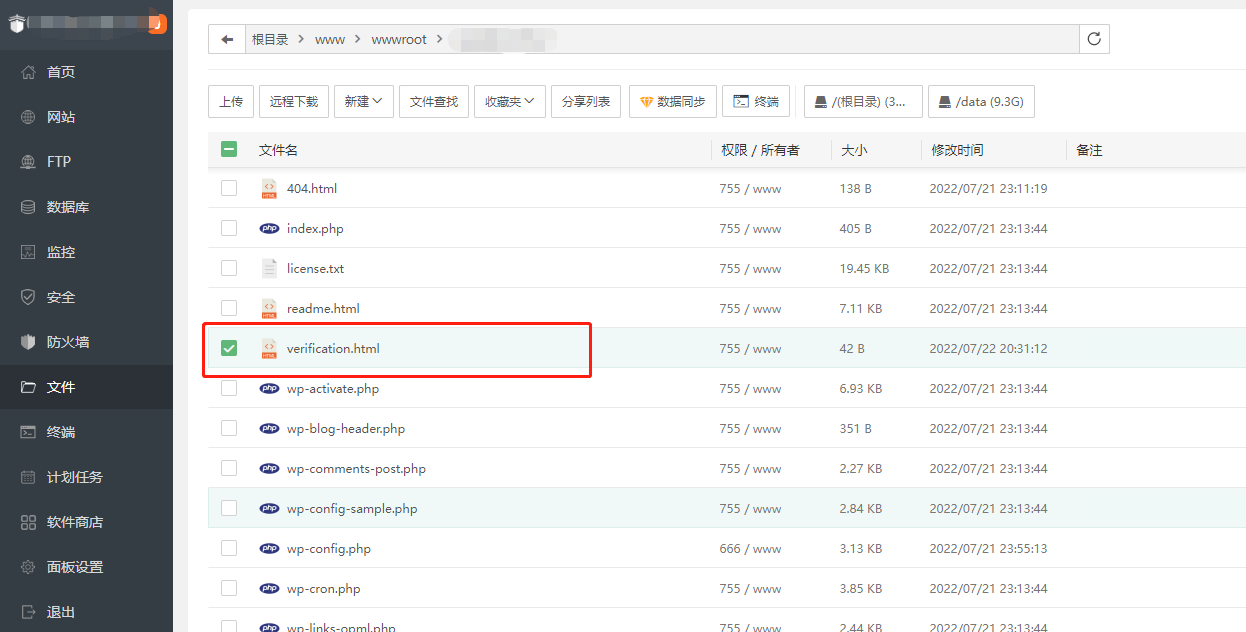Screen dimensions: 1246x632
Task: Click the 数据同步 (Data Sync) toolbar icon
Action: (672, 101)
